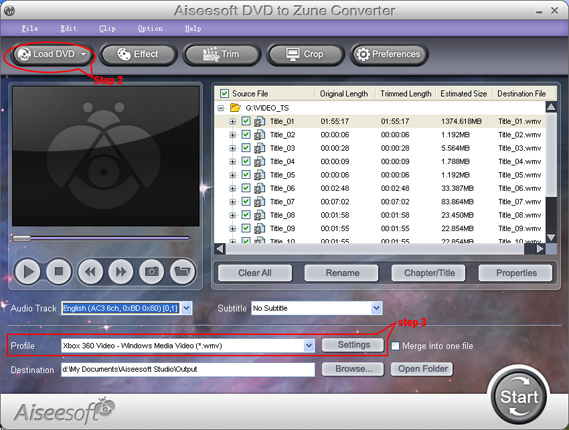Take a snapshot with the camera icon
This screenshot has height=430, width=569.
click(x=152, y=271)
